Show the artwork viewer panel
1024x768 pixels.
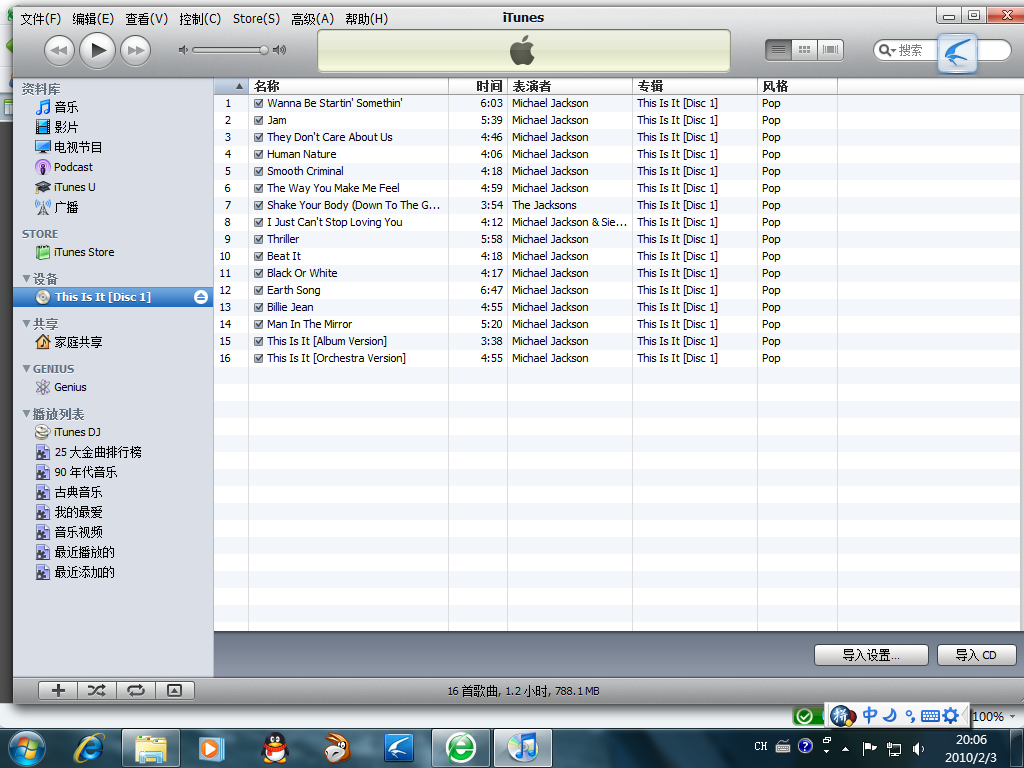click(174, 690)
